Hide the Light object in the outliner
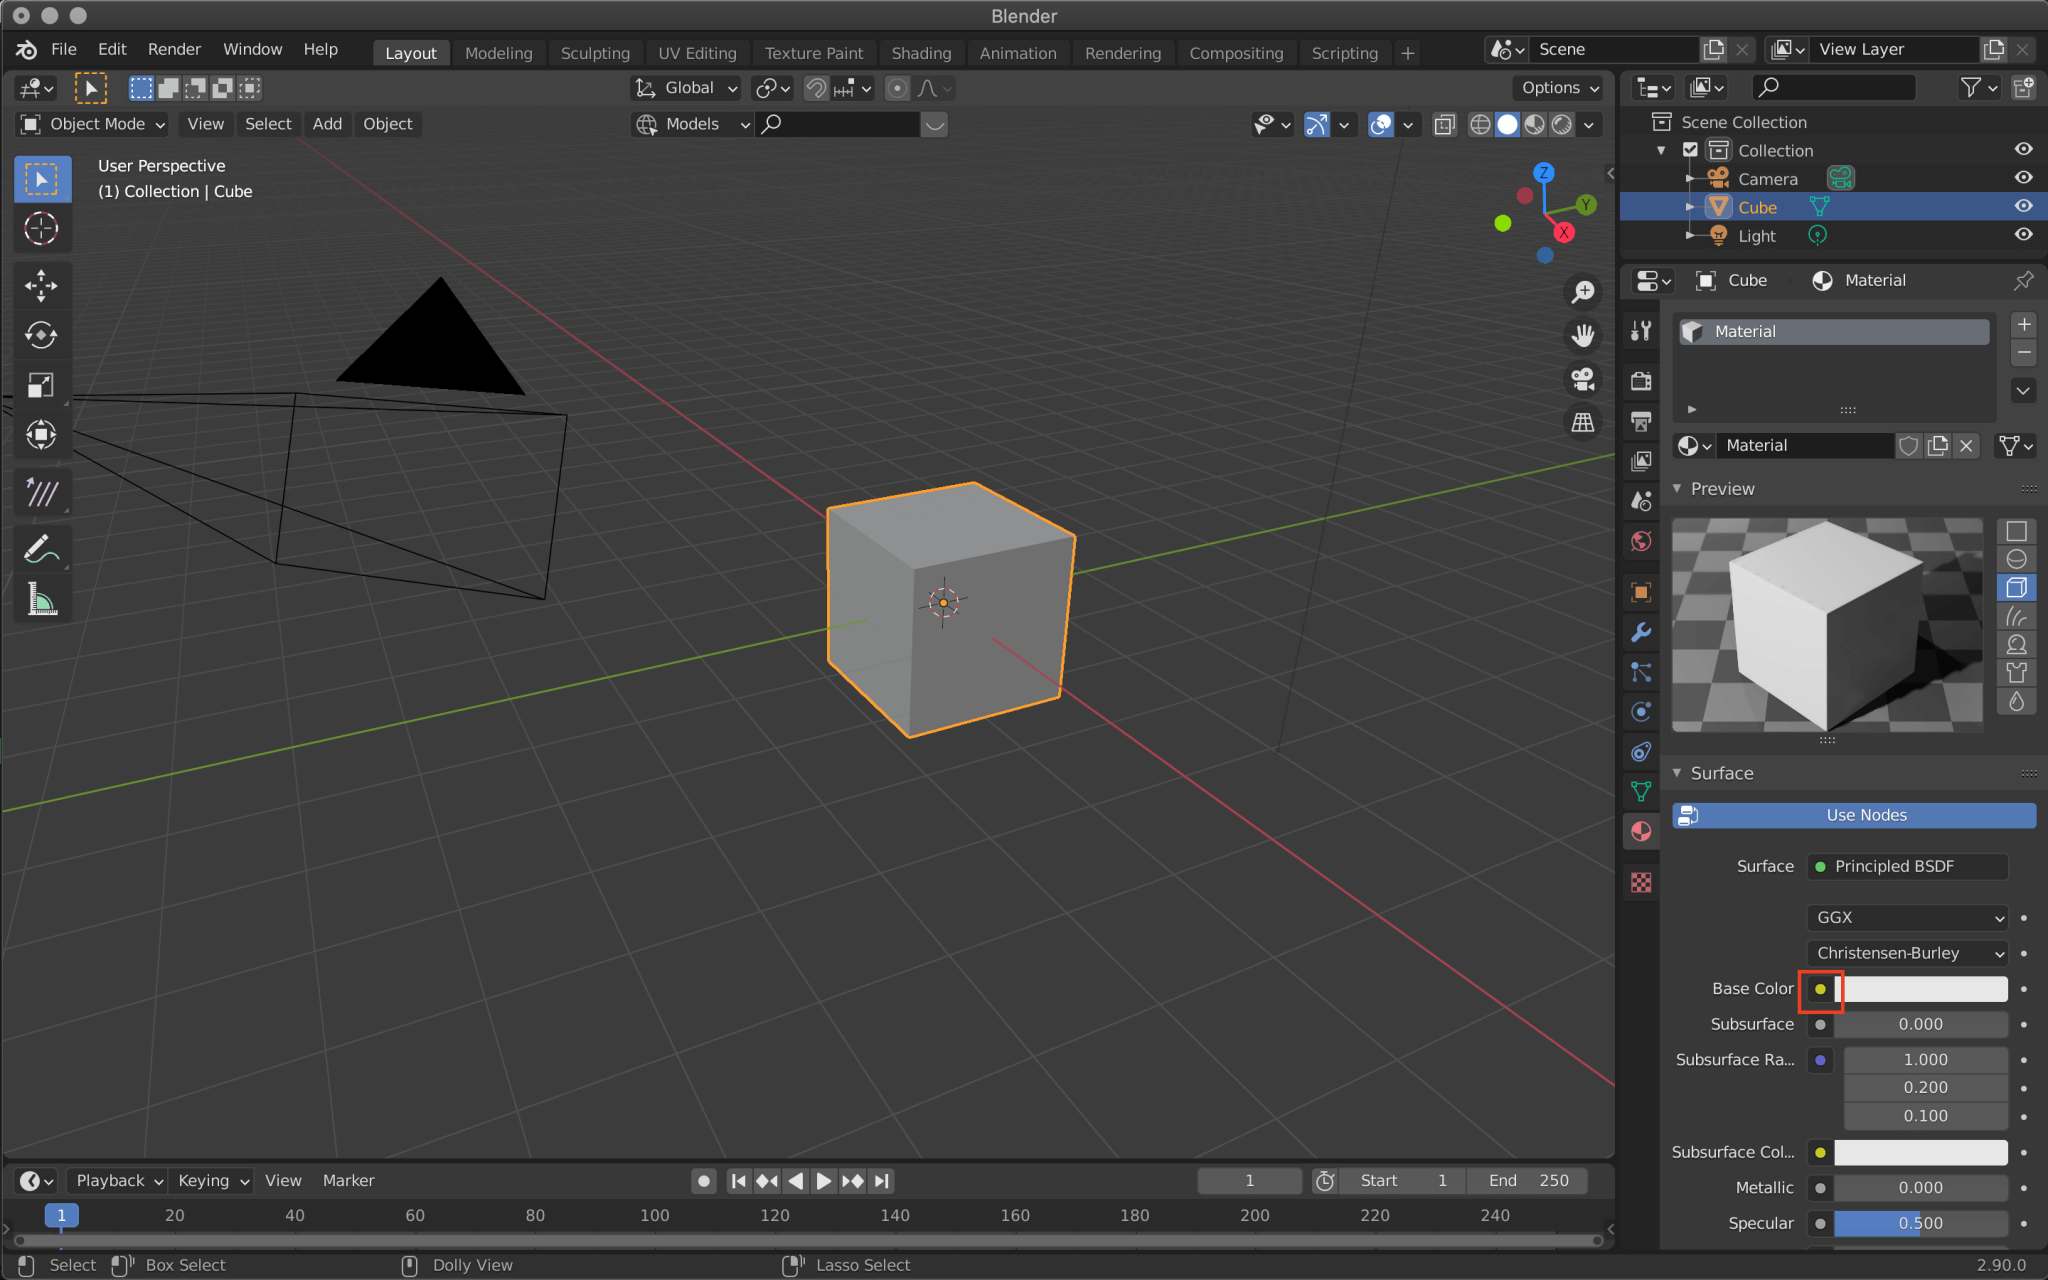The height and width of the screenshot is (1280, 2048). pyautogui.click(x=2022, y=234)
